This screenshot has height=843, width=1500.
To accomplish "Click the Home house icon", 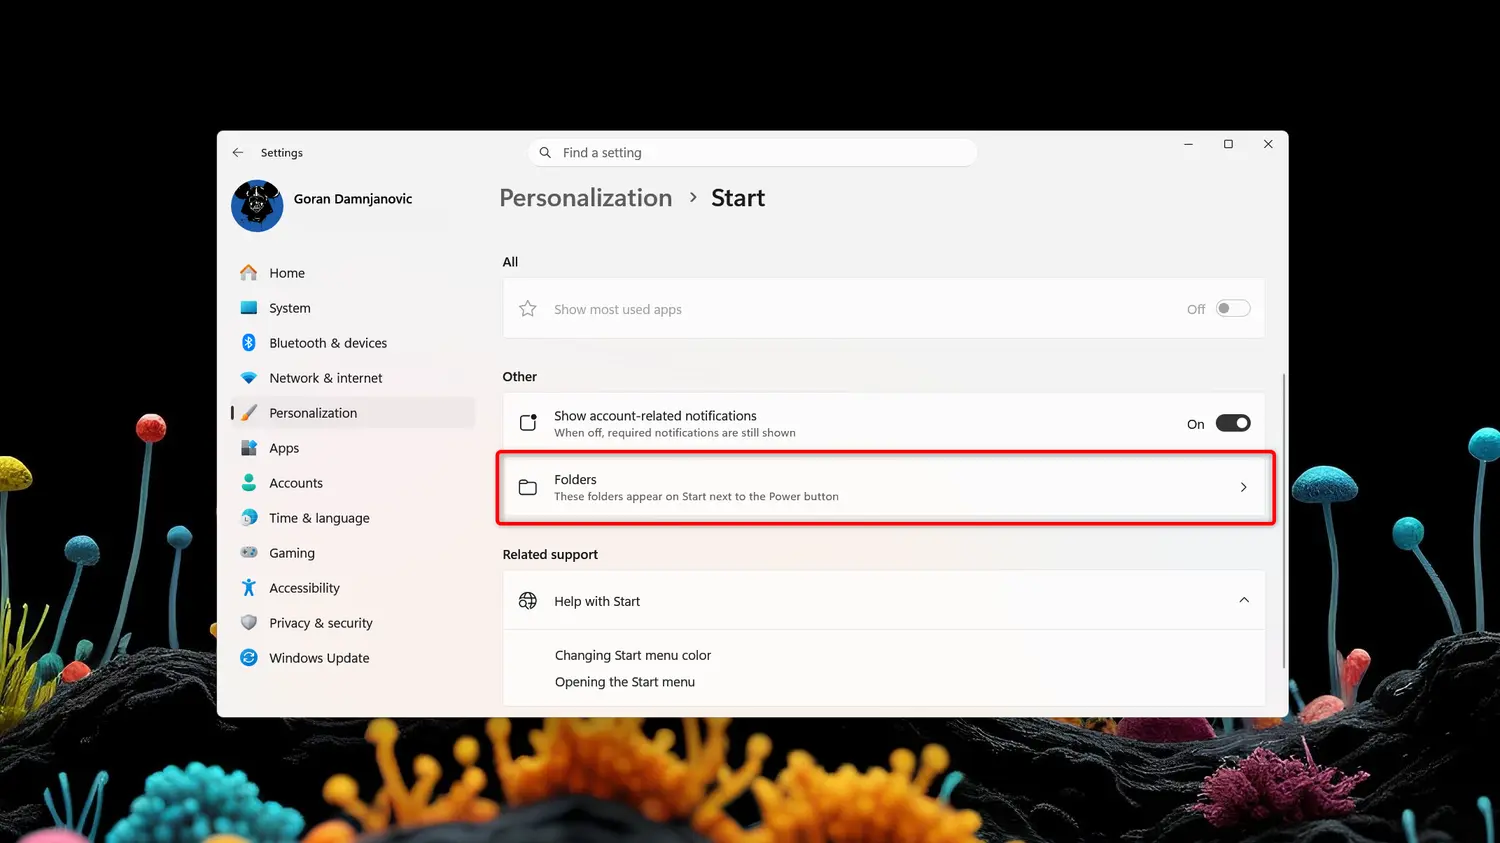I will pos(249,273).
